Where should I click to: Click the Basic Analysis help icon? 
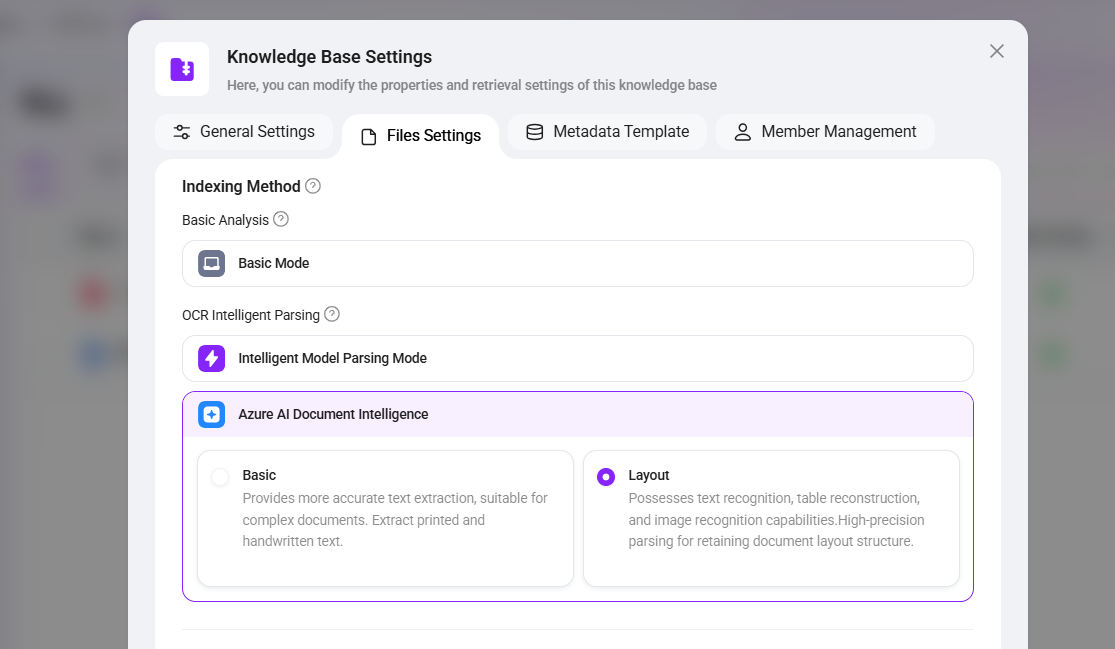click(x=281, y=219)
